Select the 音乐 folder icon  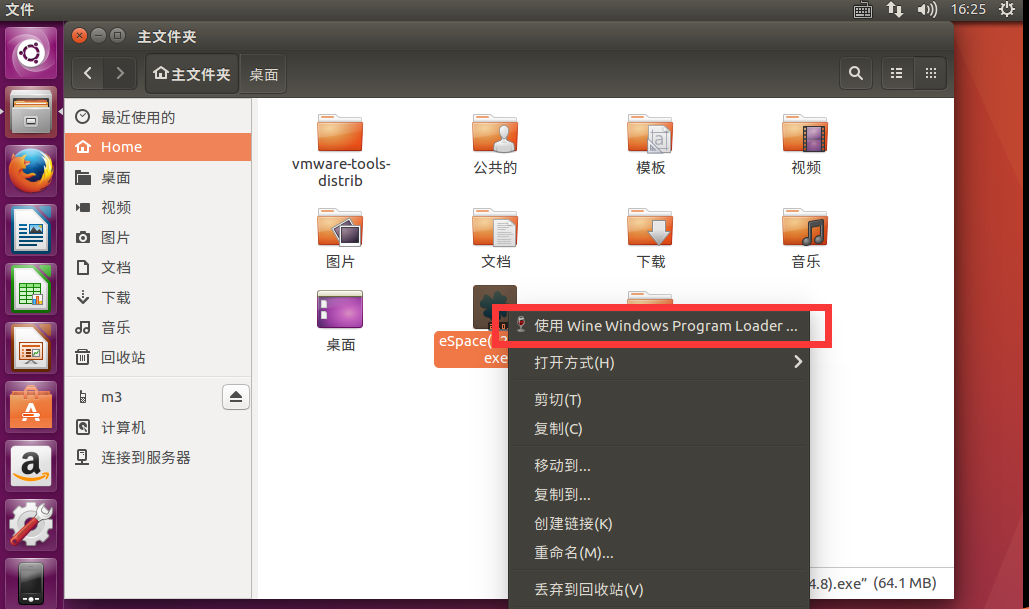(x=805, y=238)
